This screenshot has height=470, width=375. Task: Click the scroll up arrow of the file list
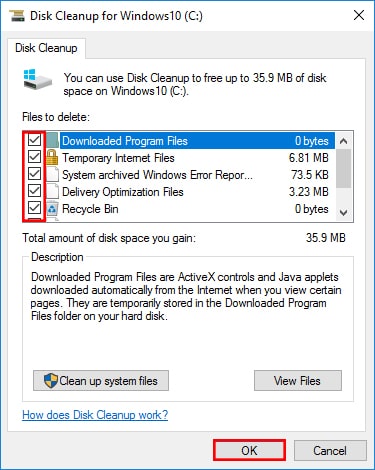343,141
